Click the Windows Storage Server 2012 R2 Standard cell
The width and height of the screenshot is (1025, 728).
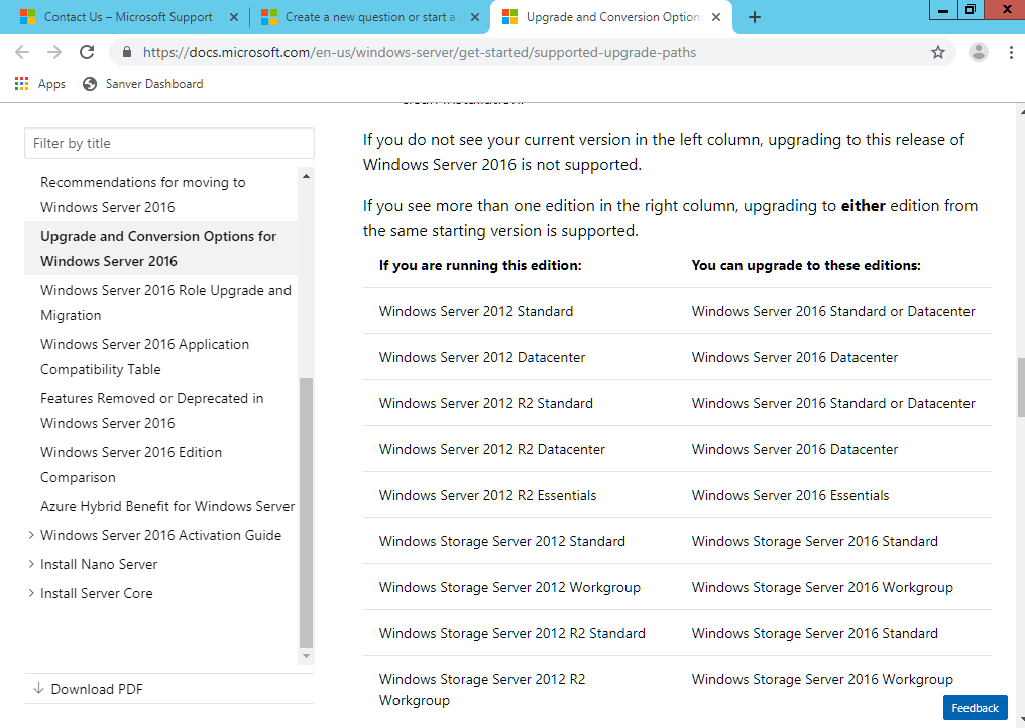point(512,633)
